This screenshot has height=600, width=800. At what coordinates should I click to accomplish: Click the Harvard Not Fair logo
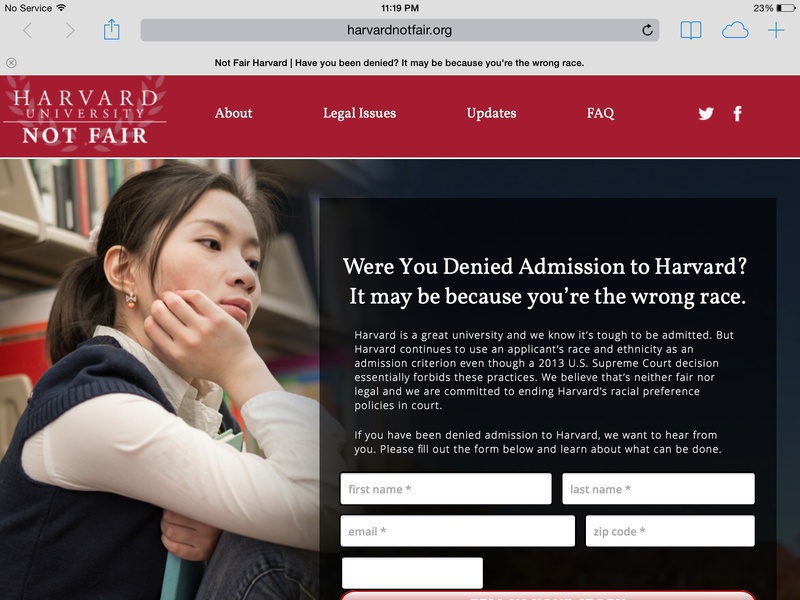coord(85,116)
